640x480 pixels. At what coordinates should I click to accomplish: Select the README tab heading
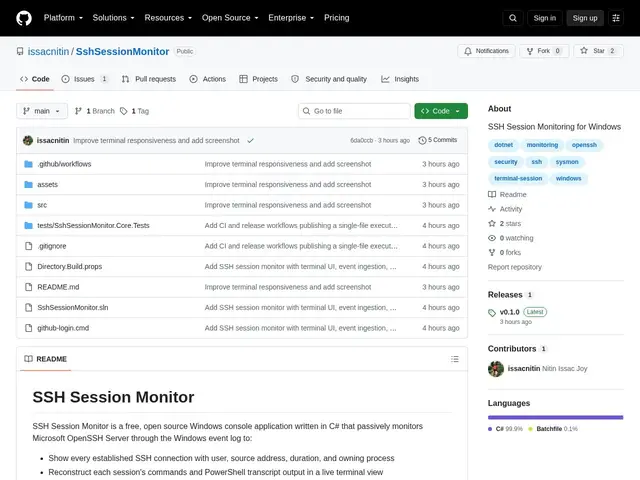pyautogui.click(x=45, y=359)
